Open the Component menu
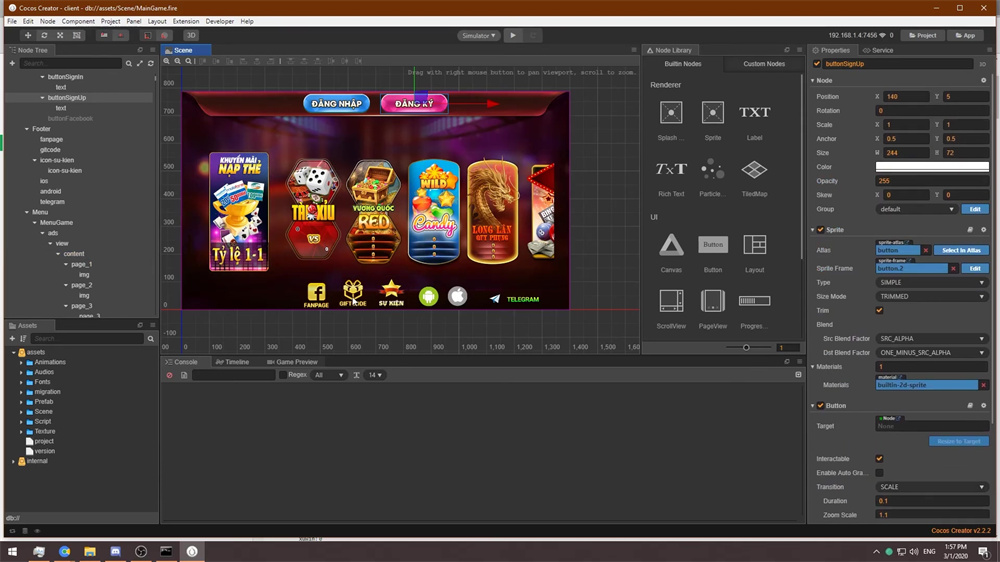This screenshot has width=1000, height=562. 78,21
